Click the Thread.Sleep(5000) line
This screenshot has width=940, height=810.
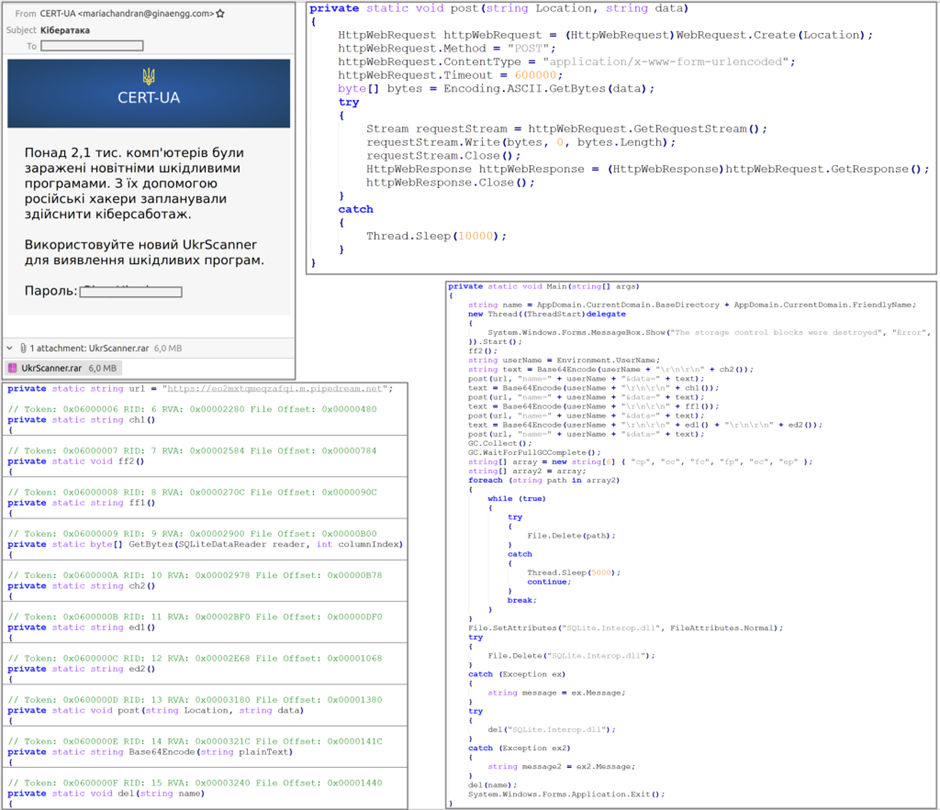[574, 573]
